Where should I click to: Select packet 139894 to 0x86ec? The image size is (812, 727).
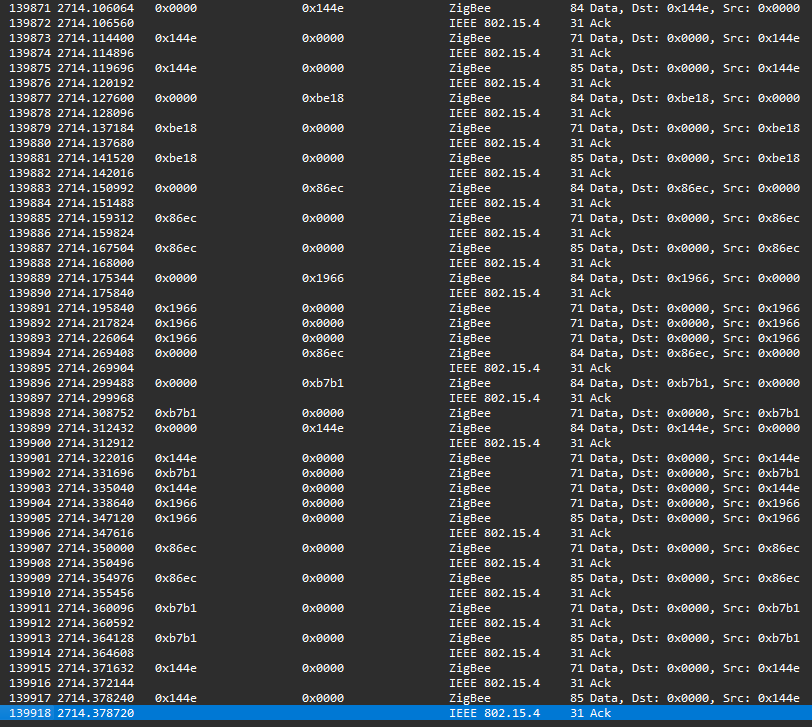click(406, 354)
